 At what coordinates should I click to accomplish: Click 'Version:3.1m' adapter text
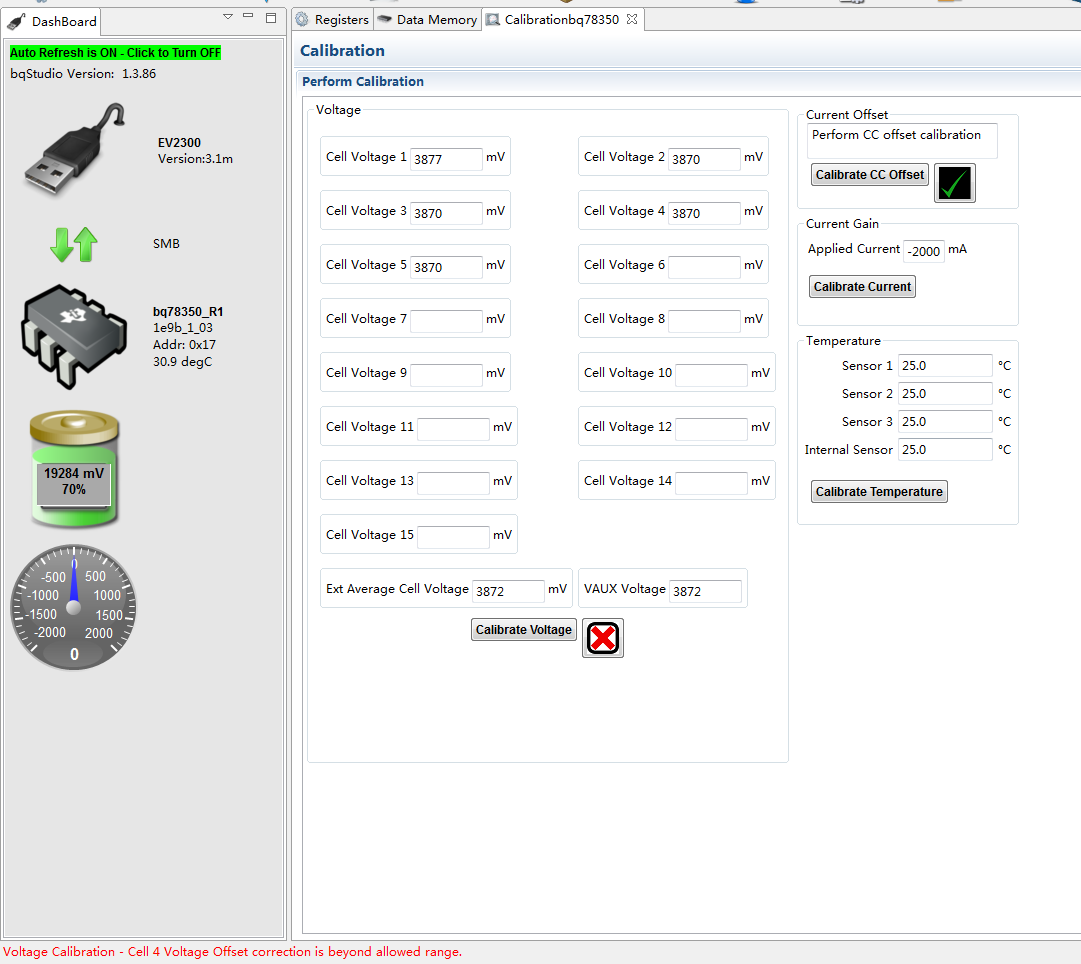tap(195, 159)
